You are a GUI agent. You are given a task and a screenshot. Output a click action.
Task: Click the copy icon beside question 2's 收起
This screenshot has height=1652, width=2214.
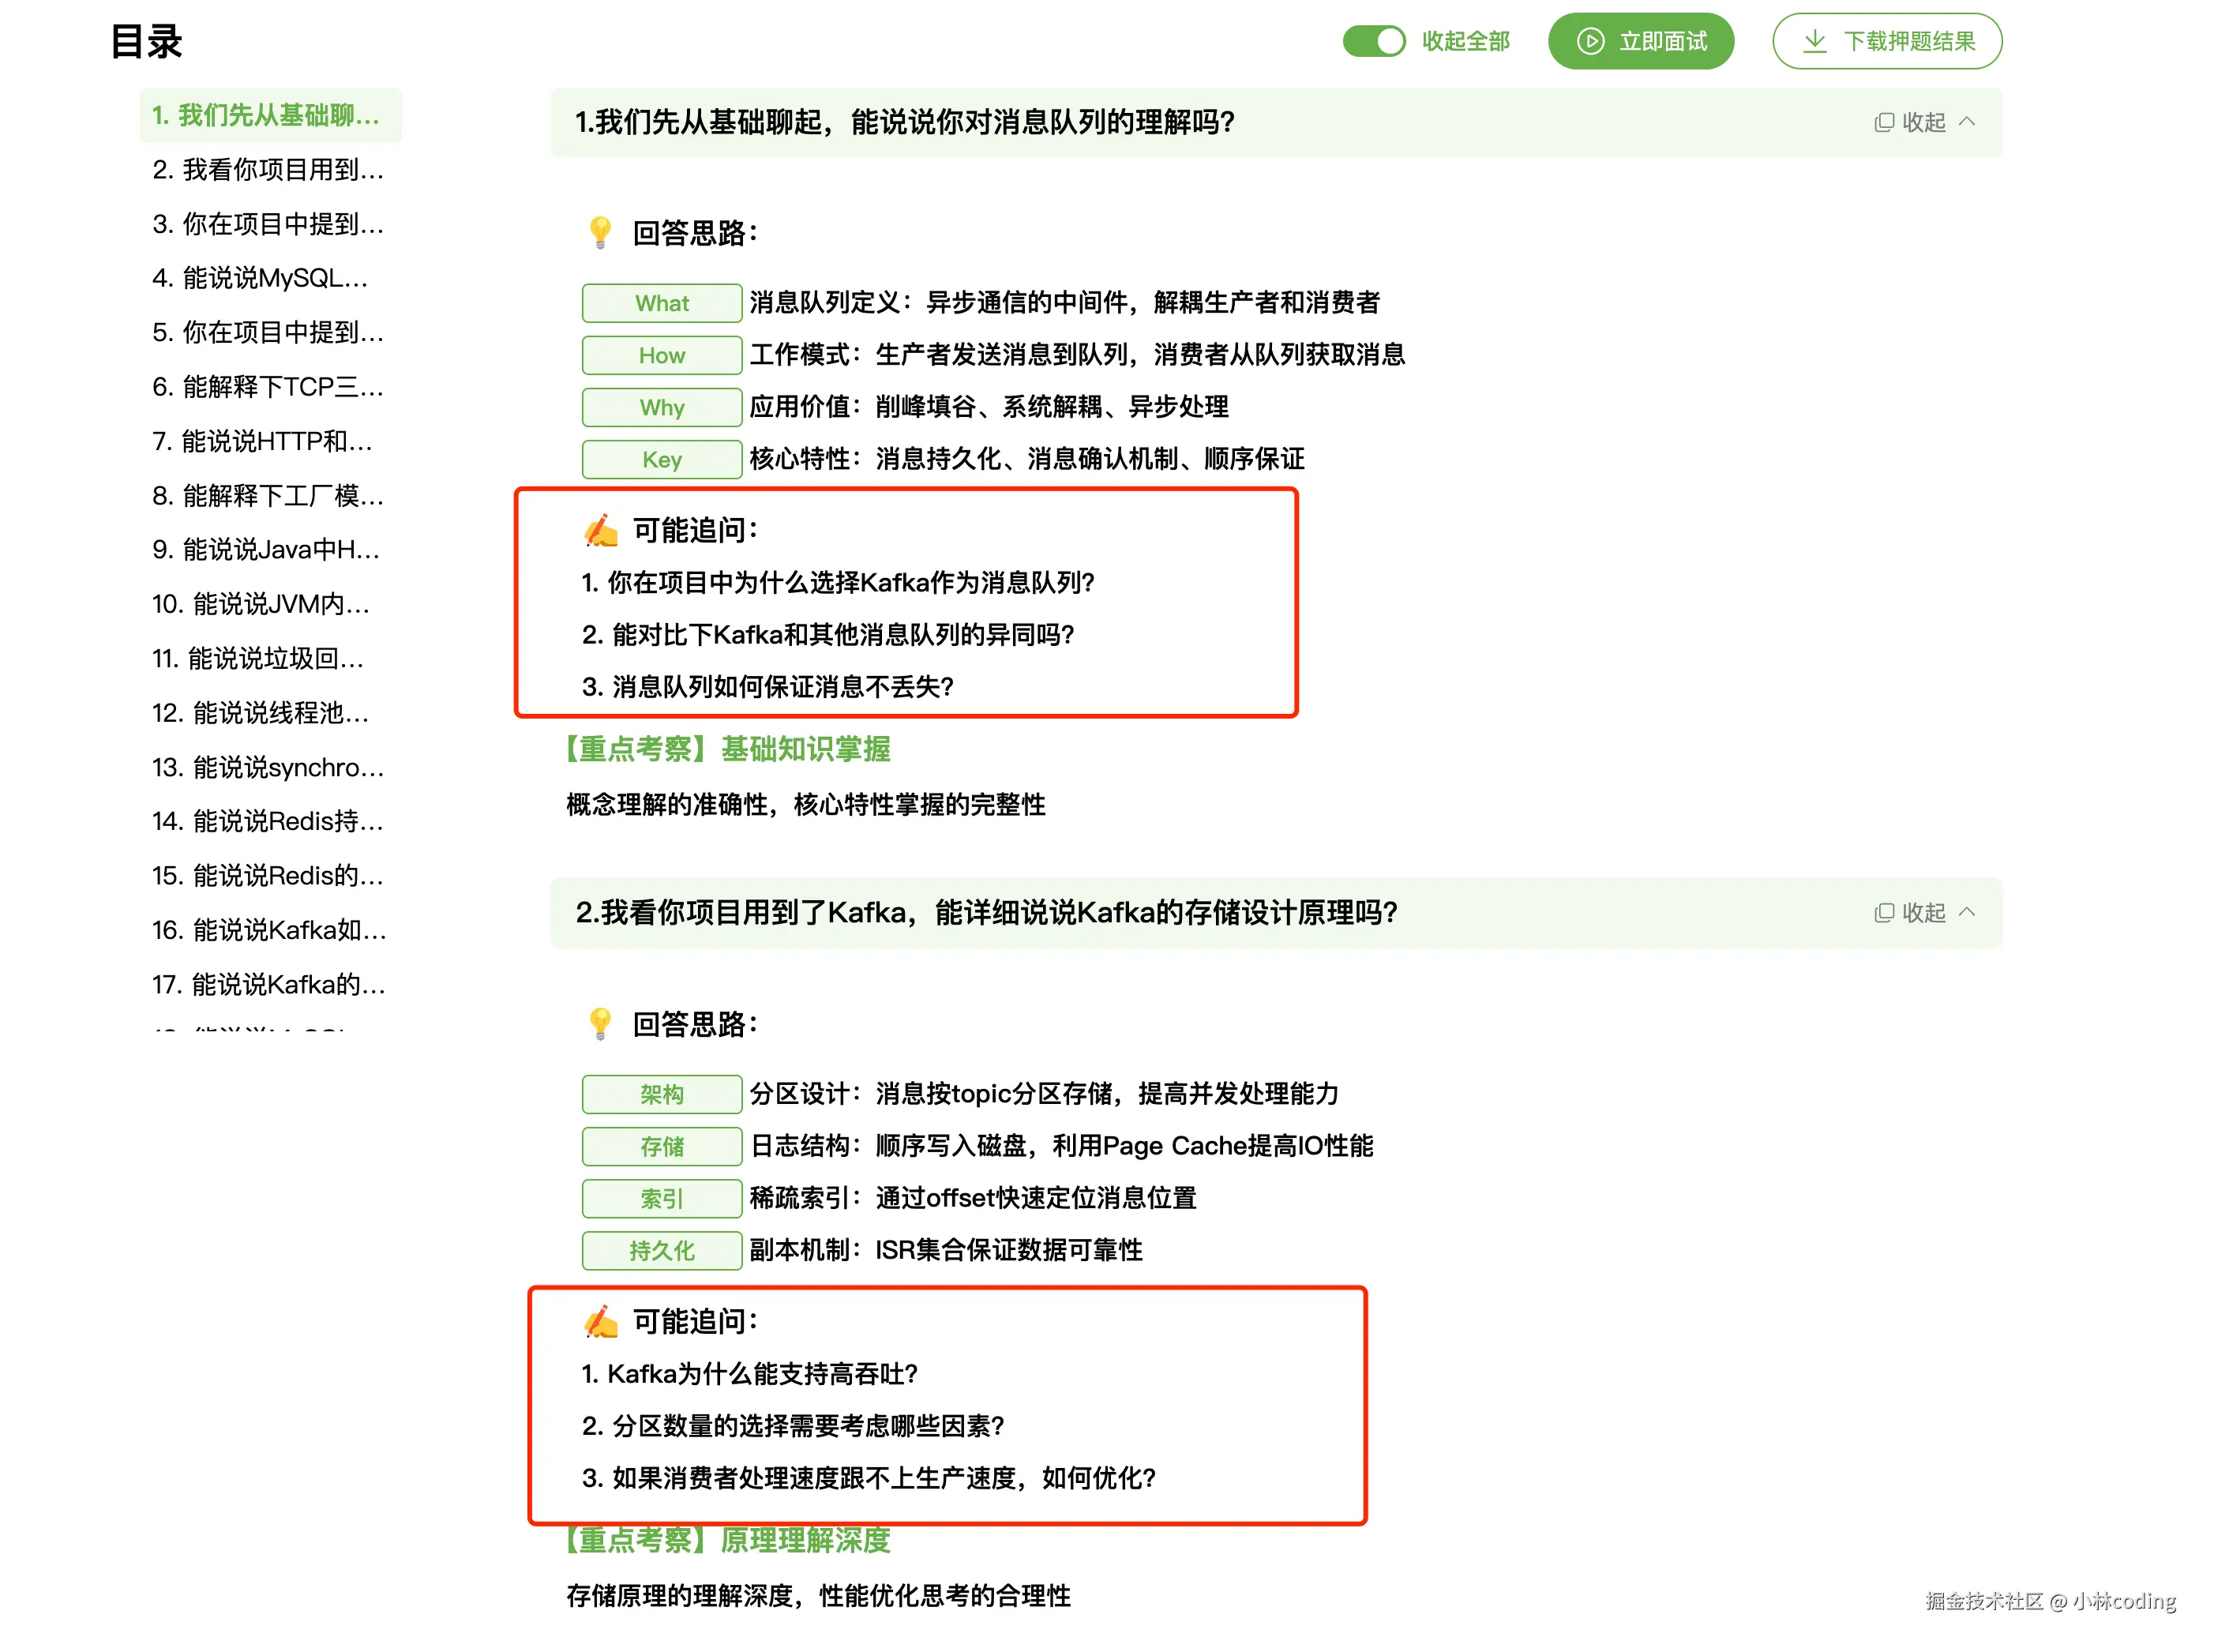point(1883,912)
